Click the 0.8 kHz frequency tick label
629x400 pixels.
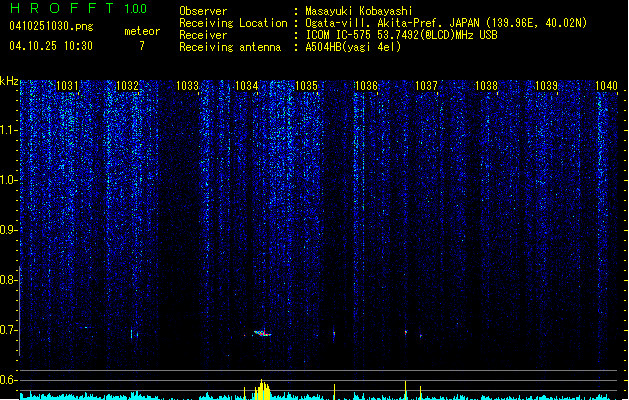click(8, 280)
